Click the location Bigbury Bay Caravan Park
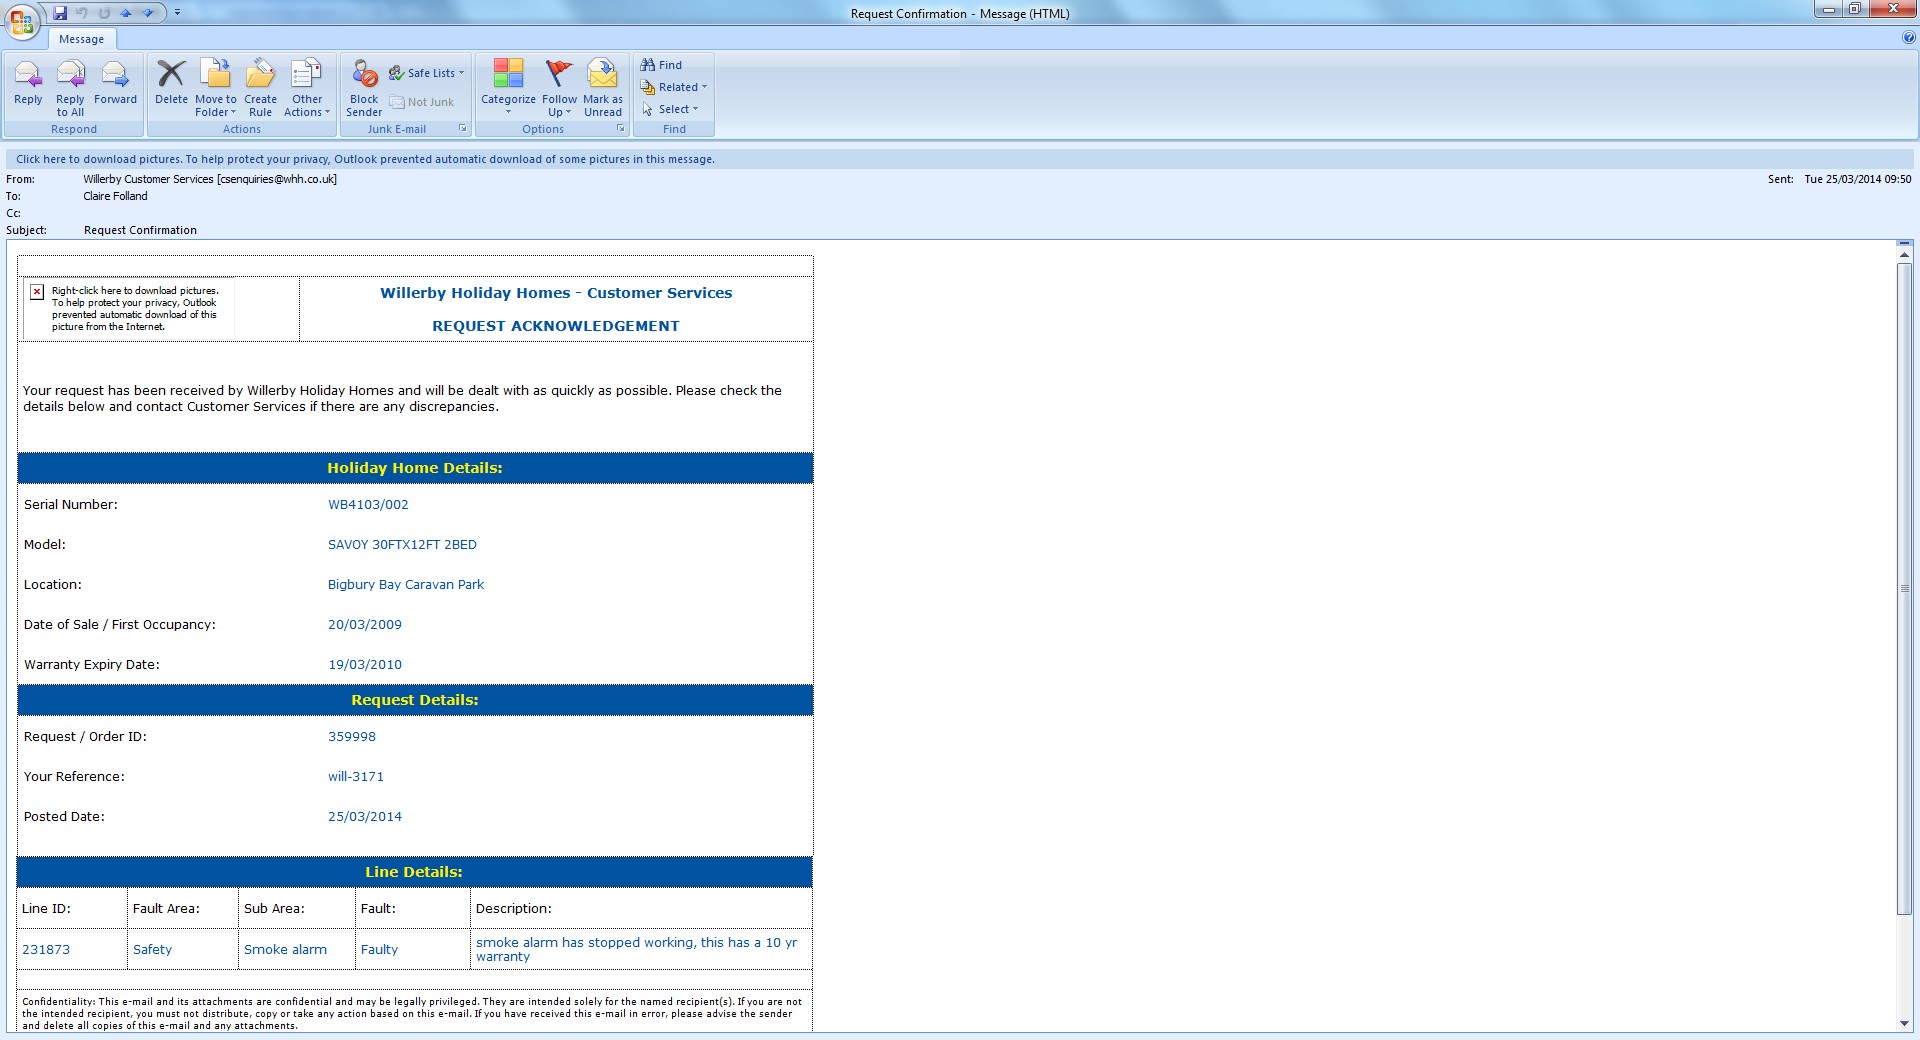The width and height of the screenshot is (1920, 1040). 406,585
